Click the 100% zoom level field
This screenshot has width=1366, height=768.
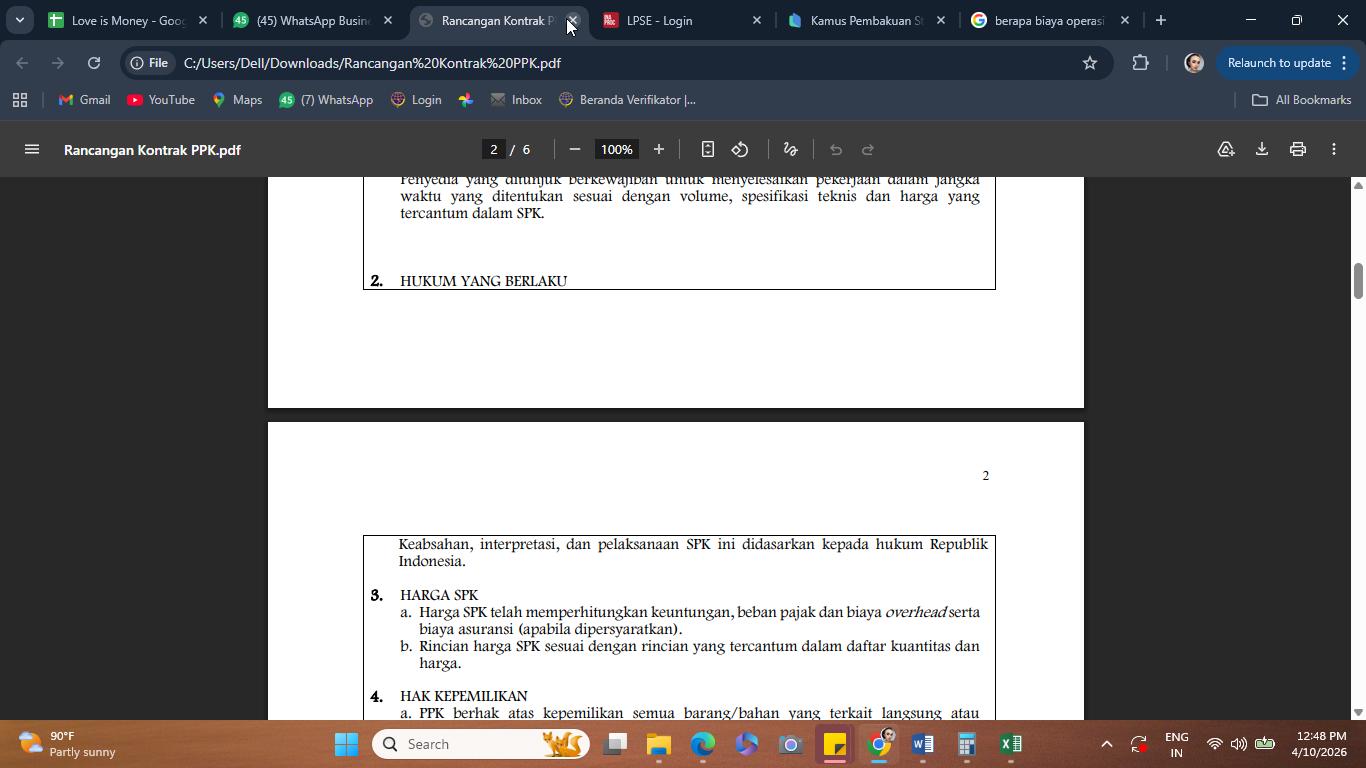tap(617, 149)
